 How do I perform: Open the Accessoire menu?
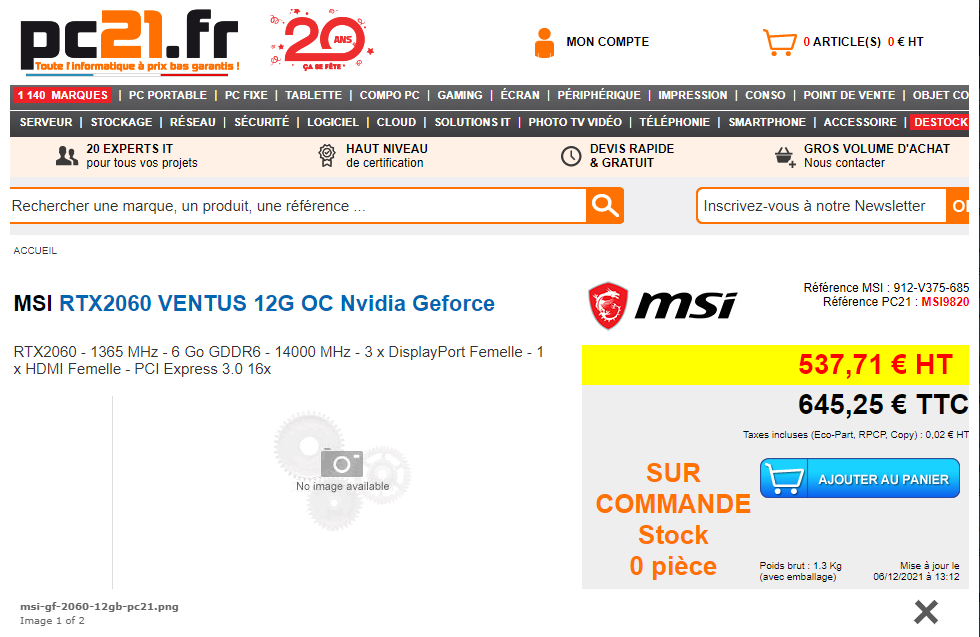tap(860, 122)
